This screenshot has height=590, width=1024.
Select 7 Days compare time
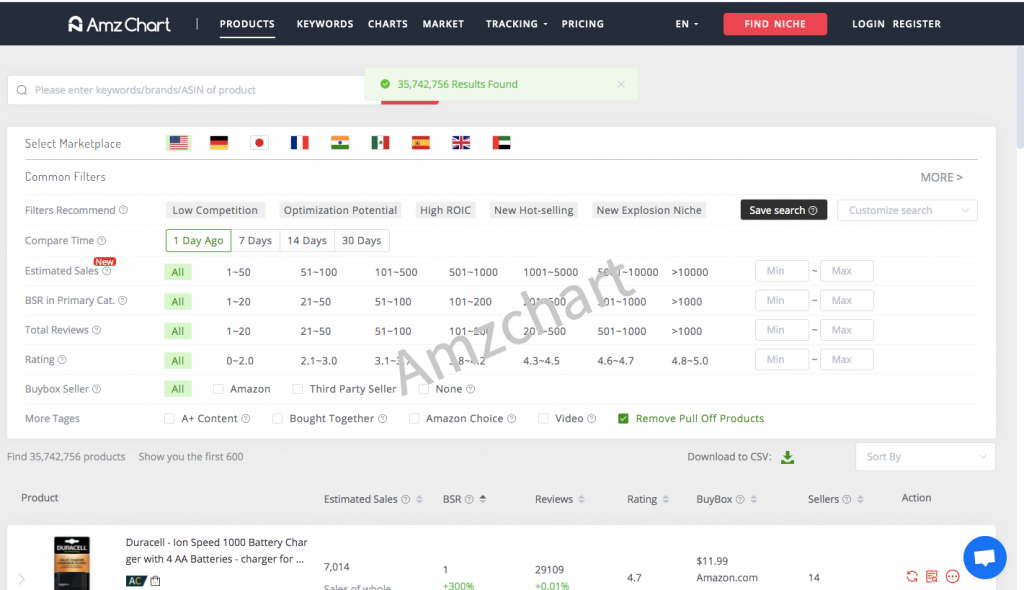[x=255, y=240]
